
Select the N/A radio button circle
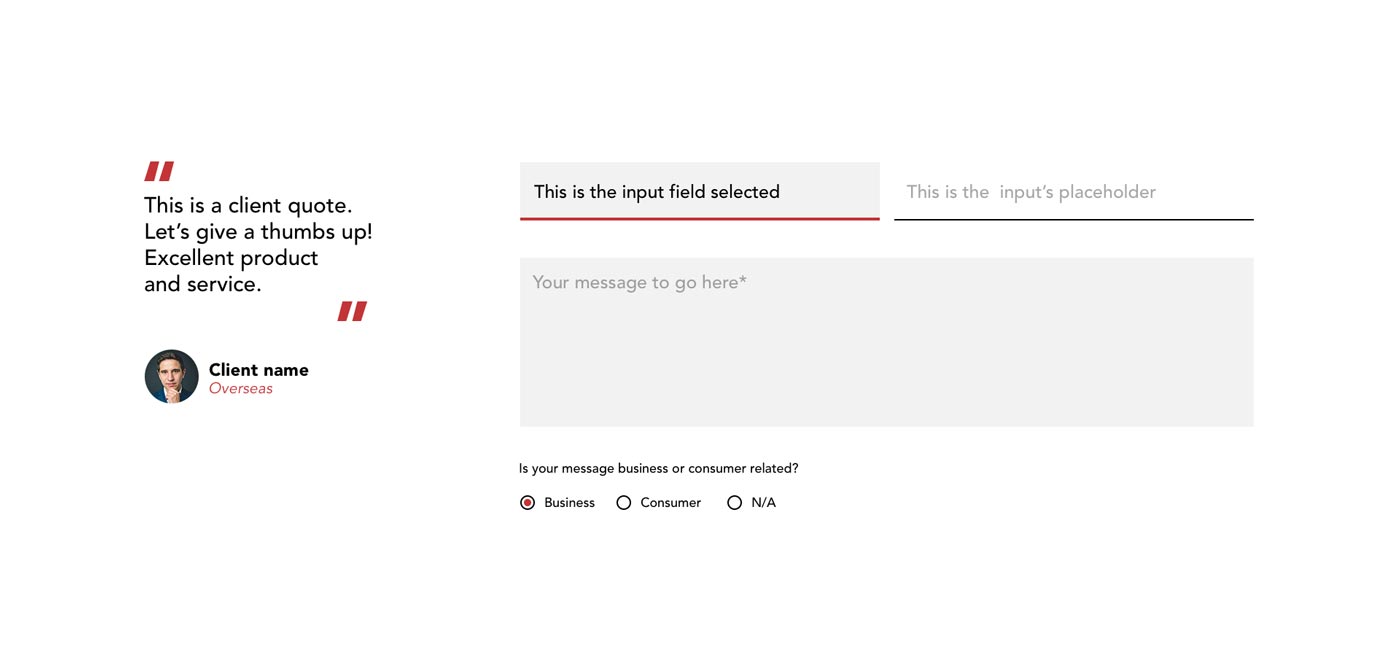[735, 503]
